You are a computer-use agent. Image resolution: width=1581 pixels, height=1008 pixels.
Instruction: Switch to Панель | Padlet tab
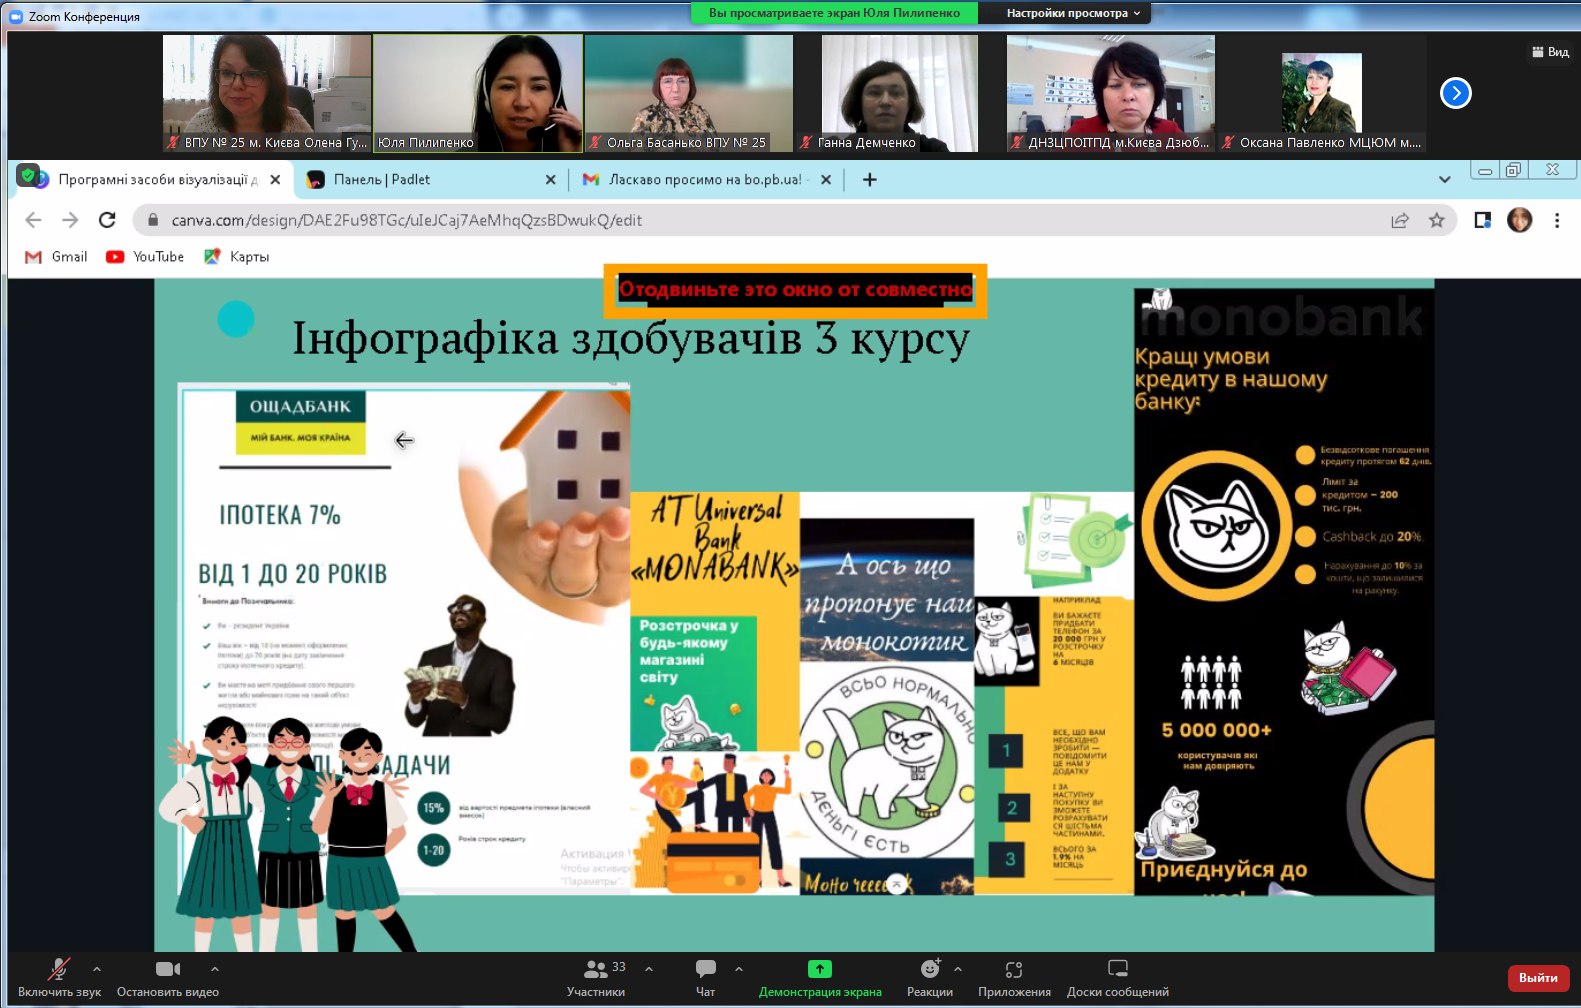(x=432, y=180)
